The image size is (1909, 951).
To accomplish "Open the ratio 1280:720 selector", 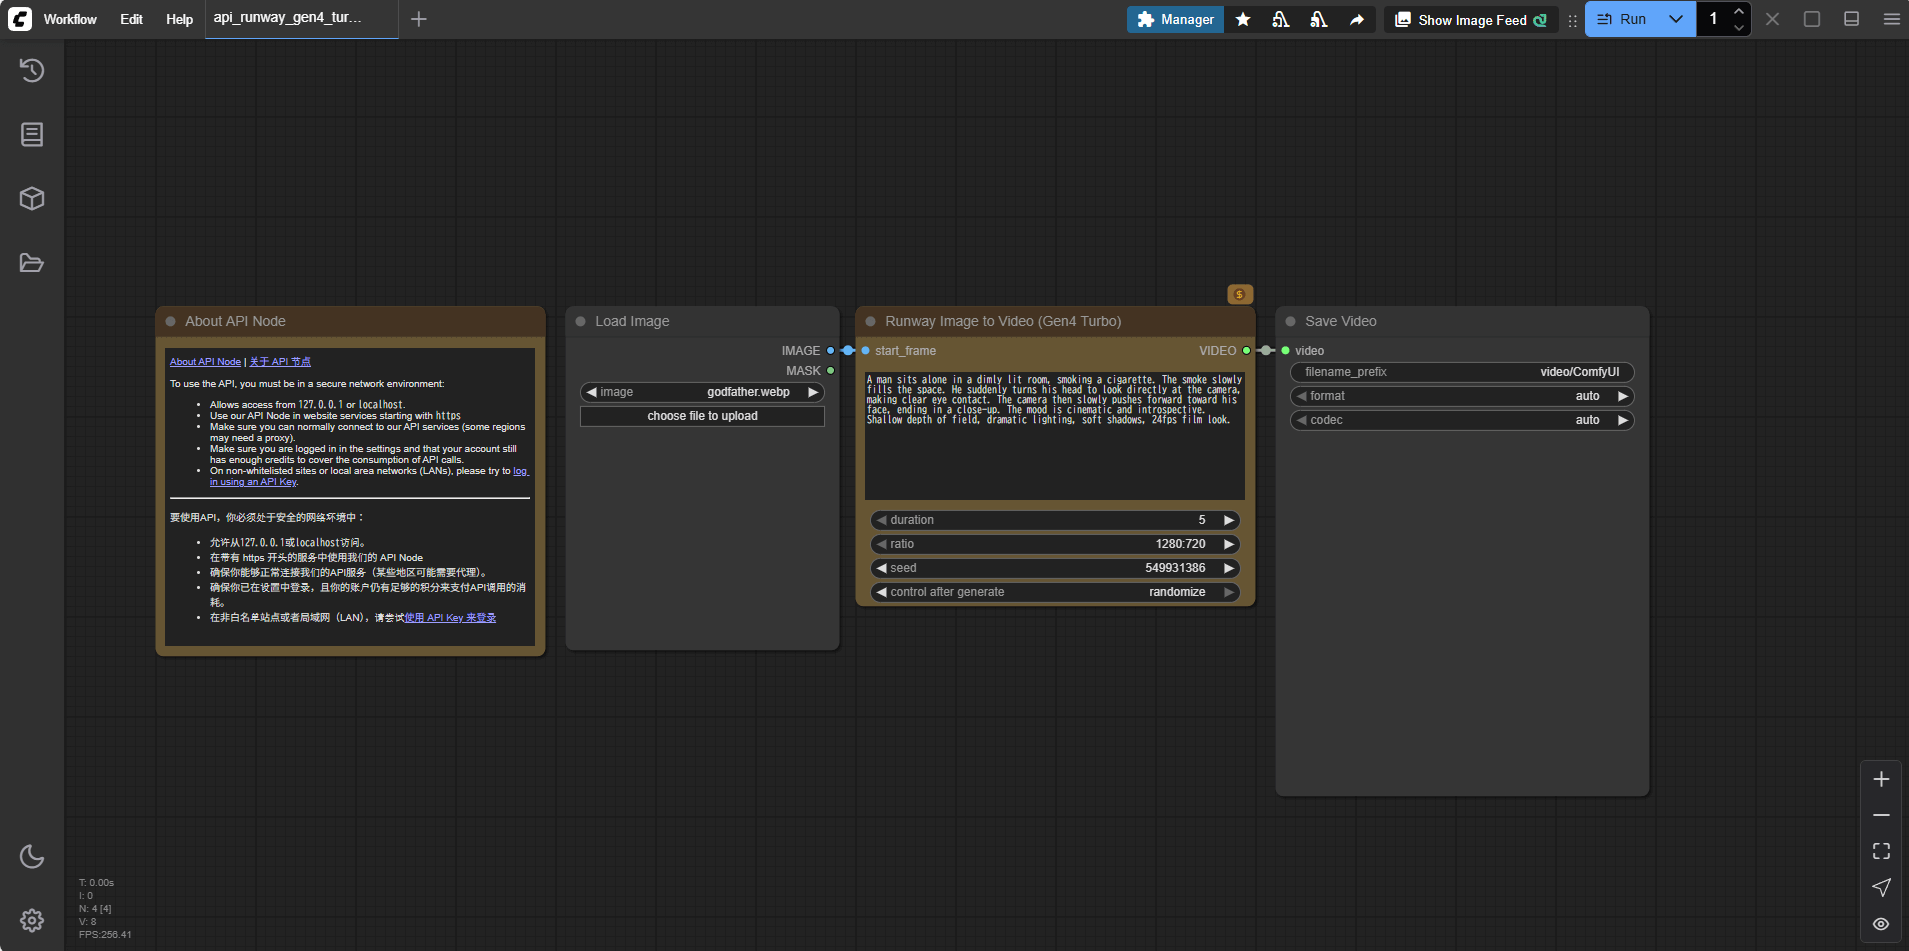I will pos(1054,544).
